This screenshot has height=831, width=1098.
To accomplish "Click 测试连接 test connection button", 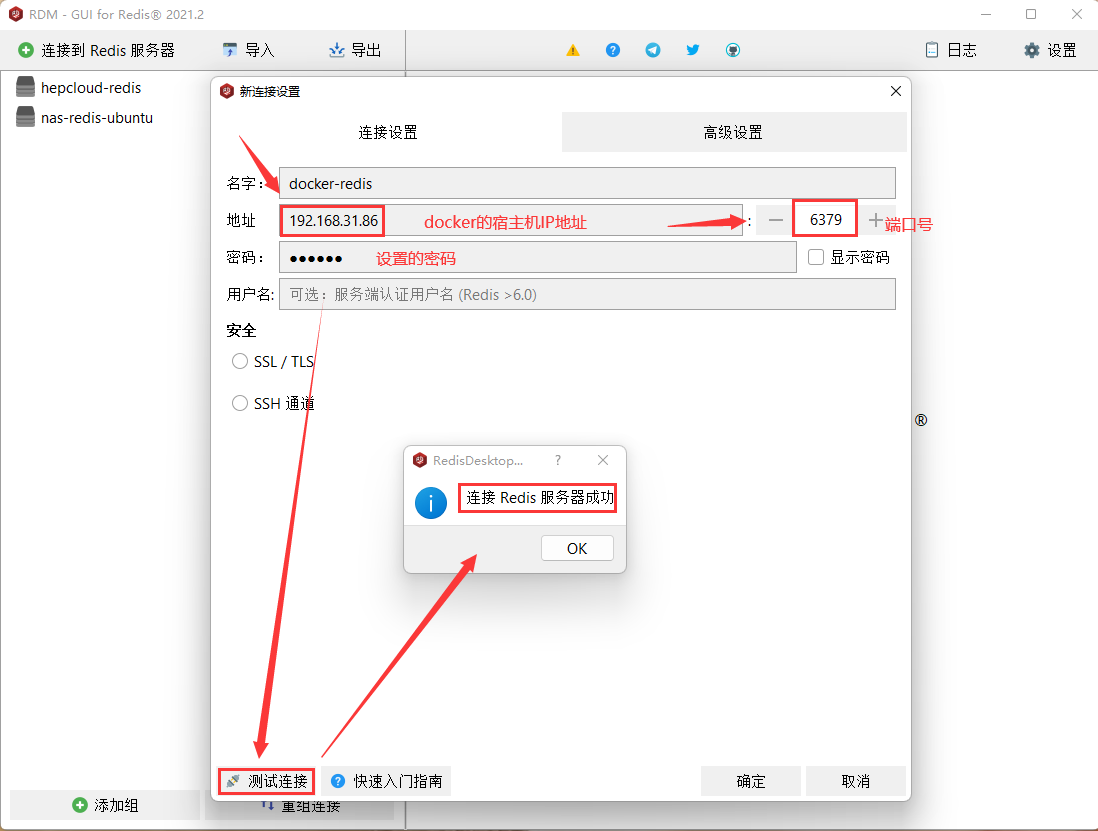I will click(267, 781).
